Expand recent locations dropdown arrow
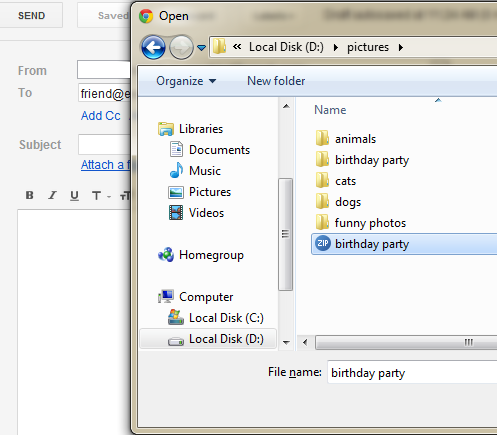The width and height of the screenshot is (497, 435). (201, 48)
